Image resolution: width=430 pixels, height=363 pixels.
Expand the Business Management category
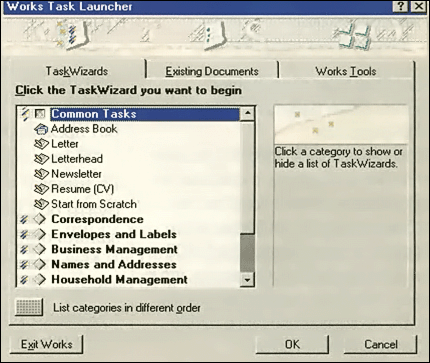pos(114,249)
